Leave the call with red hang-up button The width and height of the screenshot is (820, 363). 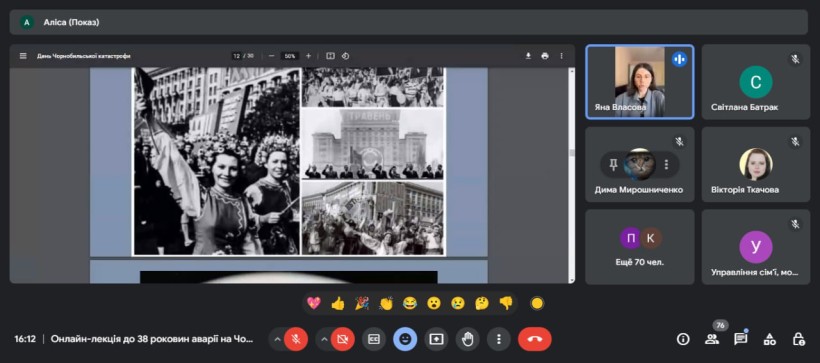click(534, 339)
